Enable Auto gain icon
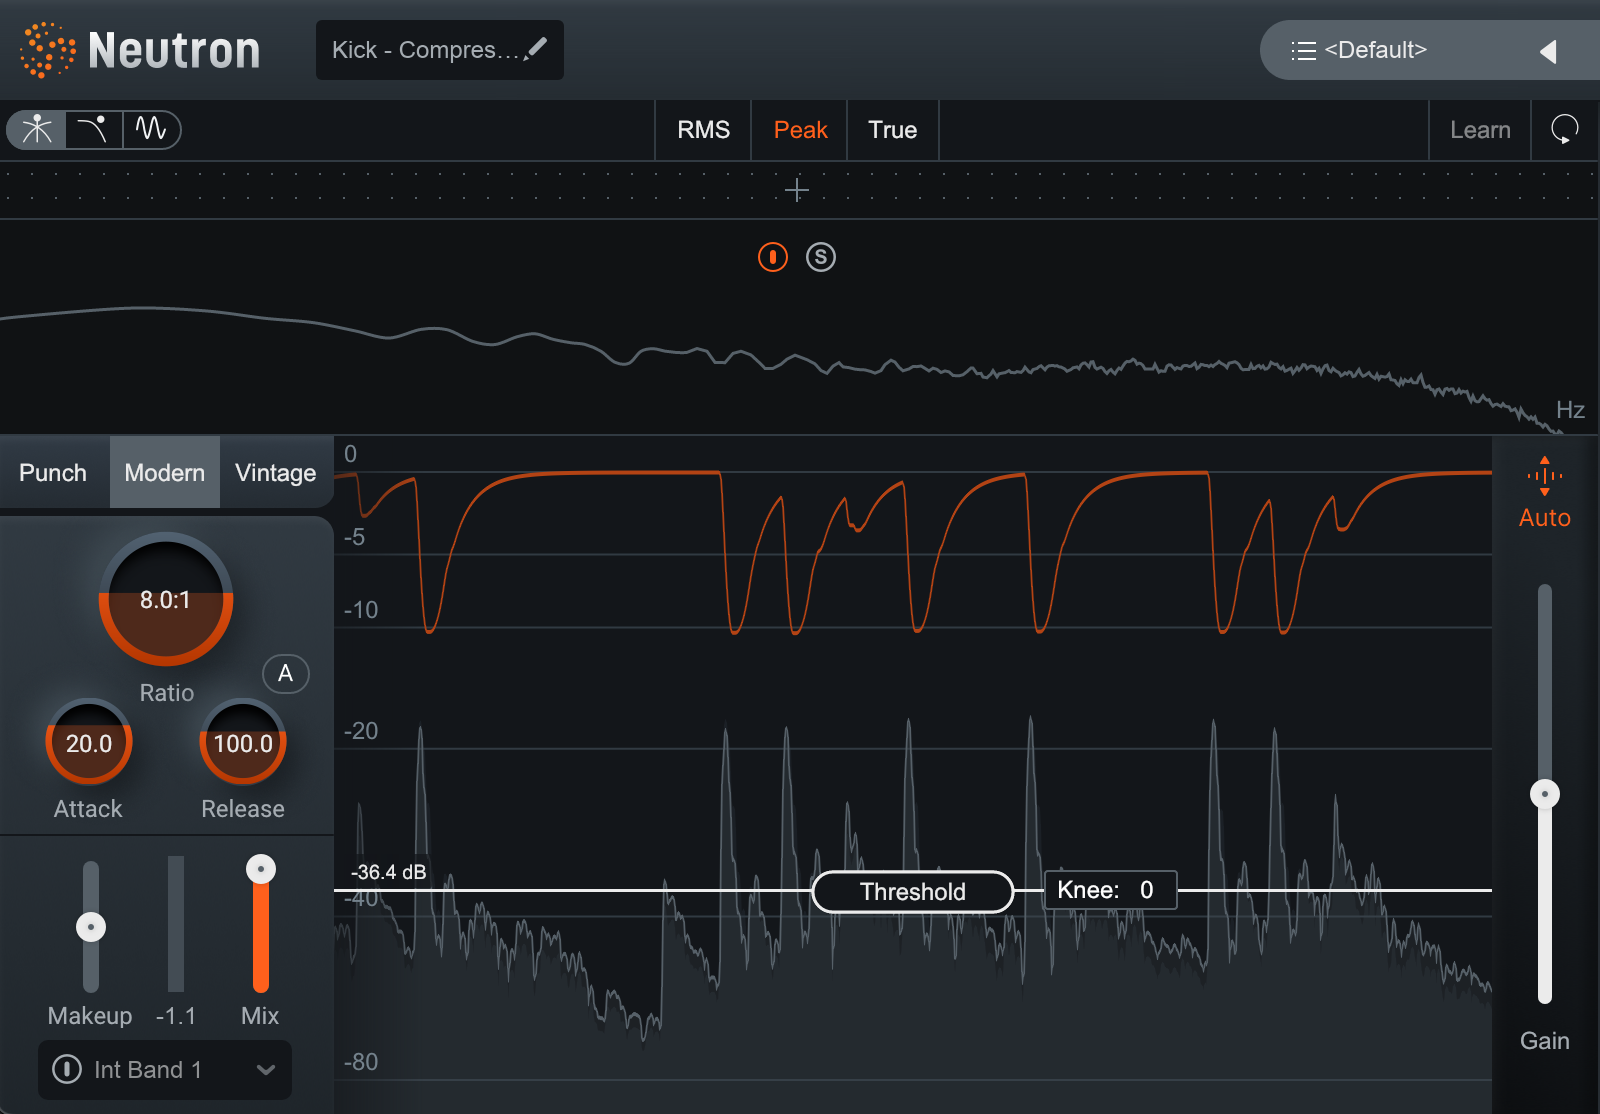1600x1114 pixels. tap(1545, 476)
